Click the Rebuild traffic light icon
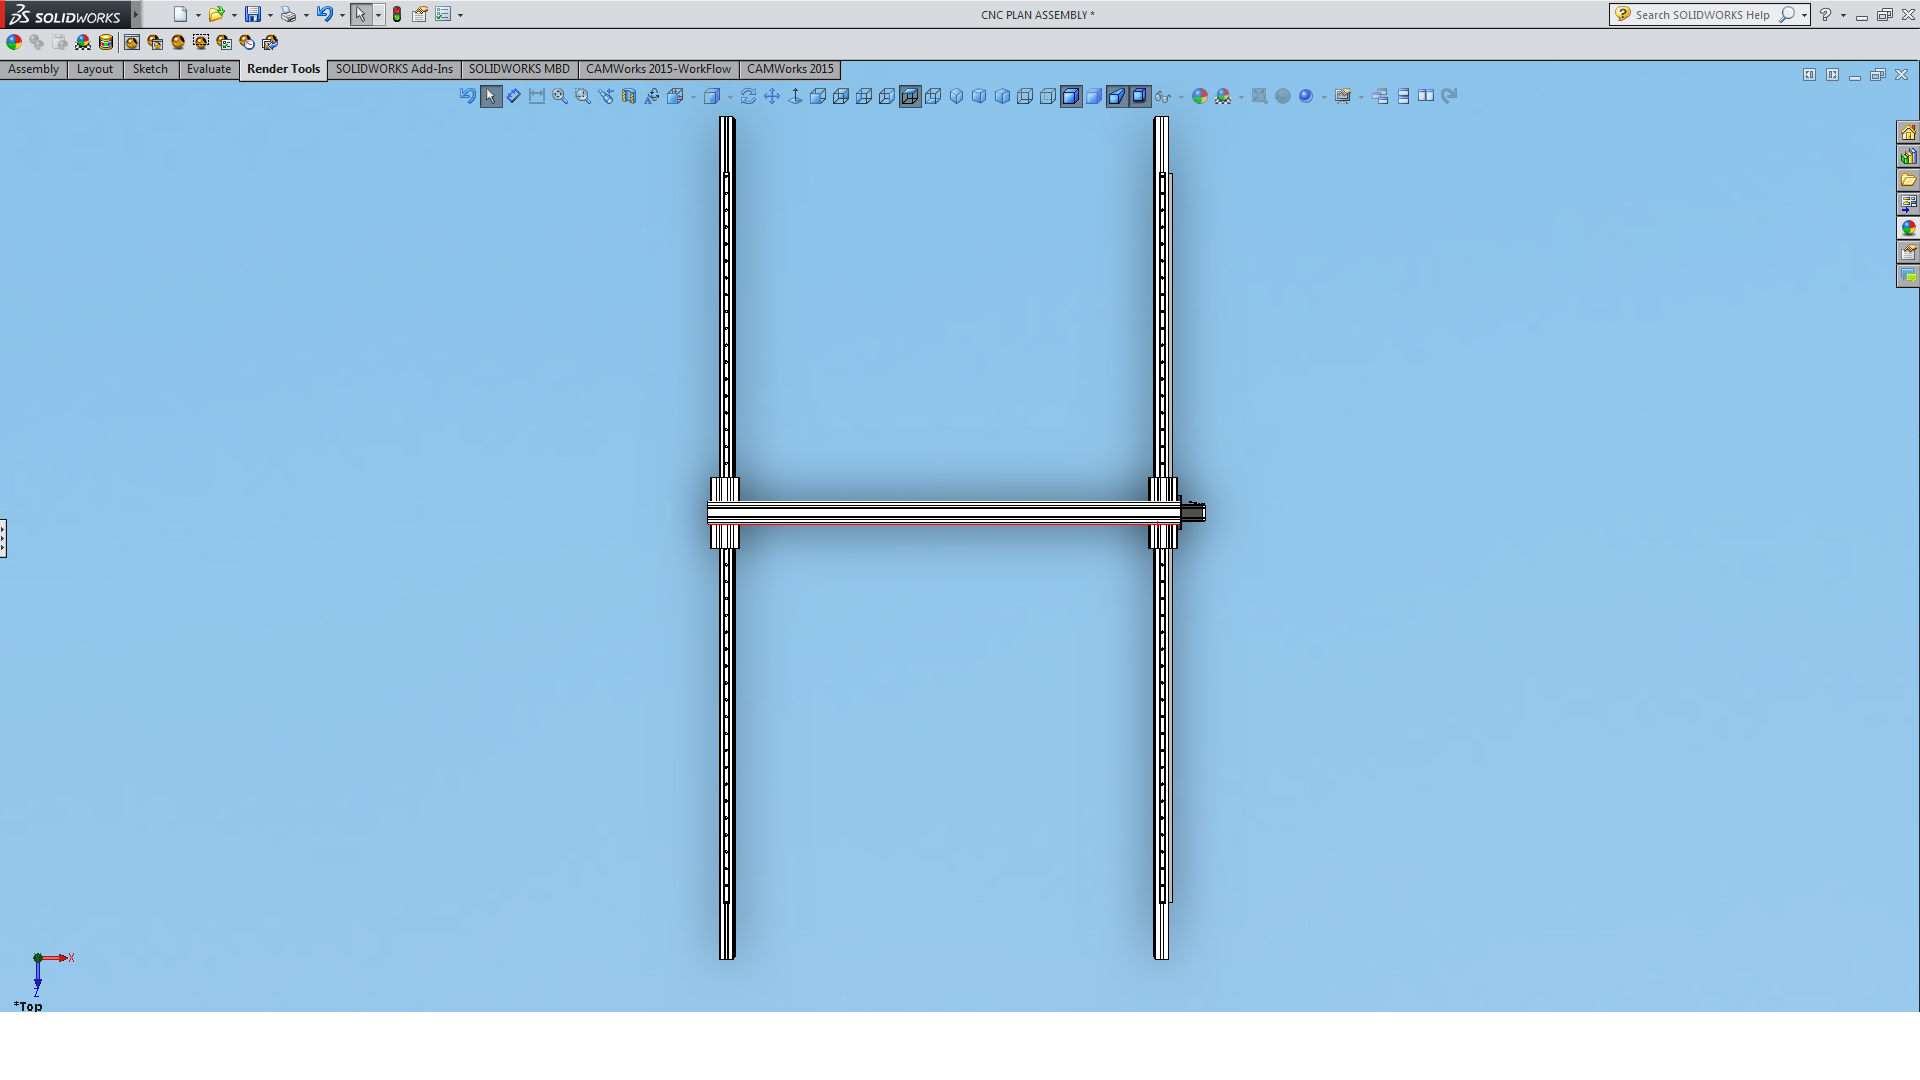Screen dimensions: 1920x1080 point(397,14)
